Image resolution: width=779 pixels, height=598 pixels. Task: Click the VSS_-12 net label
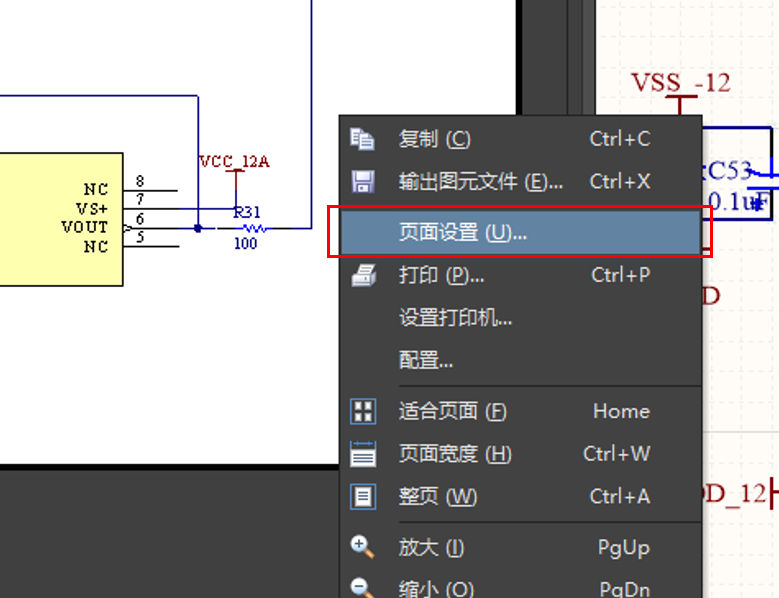tap(681, 83)
